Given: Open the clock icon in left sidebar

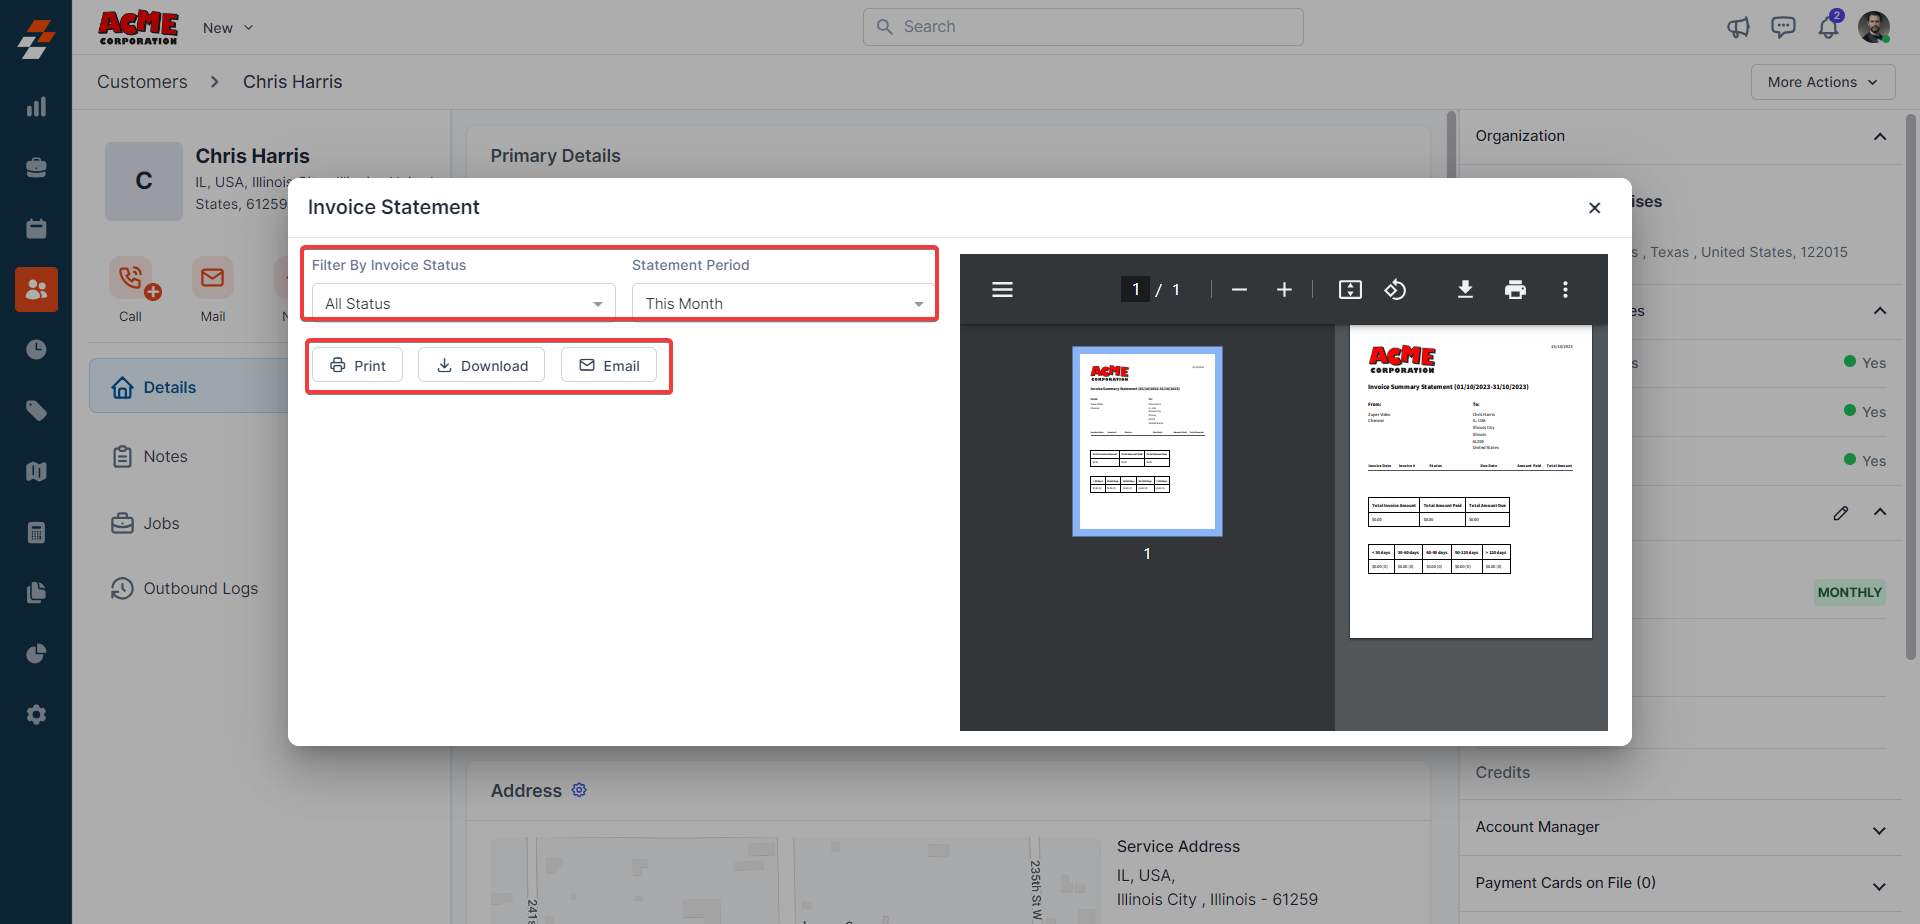Looking at the screenshot, I should [36, 350].
